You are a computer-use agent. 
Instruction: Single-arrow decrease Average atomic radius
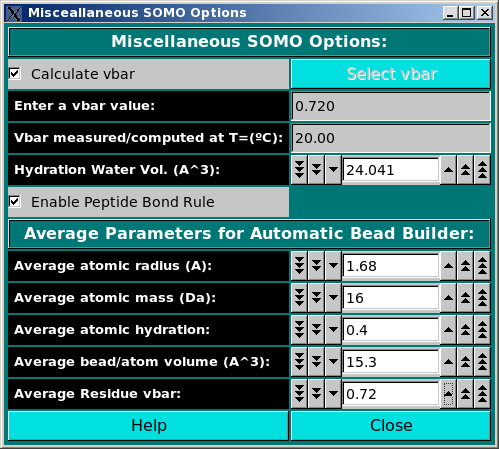pos(333,266)
